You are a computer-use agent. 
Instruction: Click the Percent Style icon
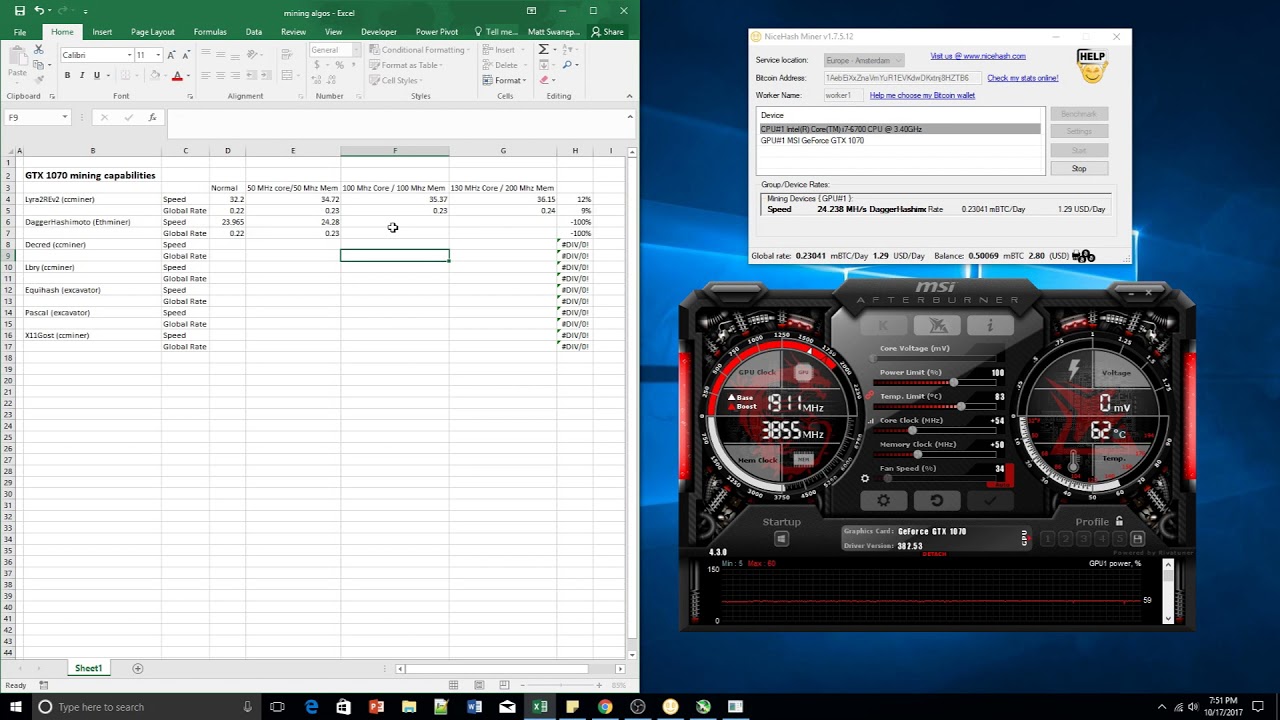(x=339, y=65)
